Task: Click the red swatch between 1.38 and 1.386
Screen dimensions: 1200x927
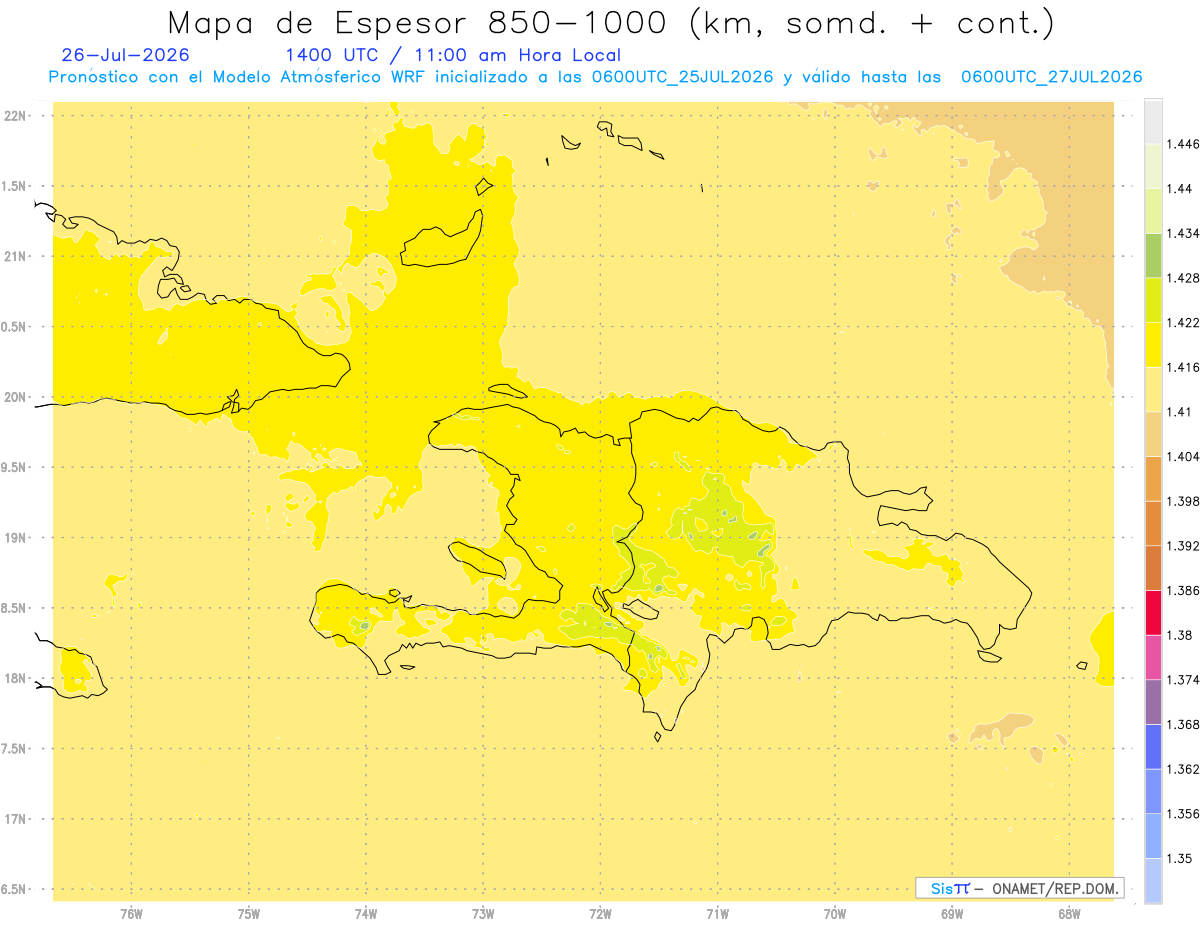Action: 1154,613
